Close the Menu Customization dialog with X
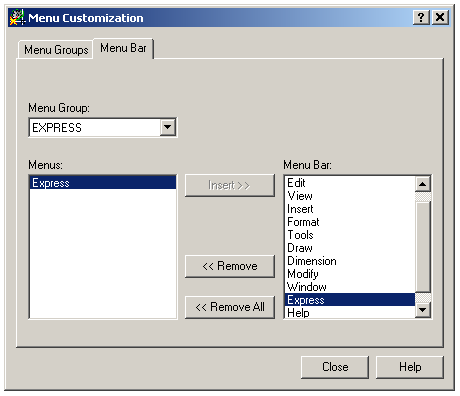 (x=440, y=17)
